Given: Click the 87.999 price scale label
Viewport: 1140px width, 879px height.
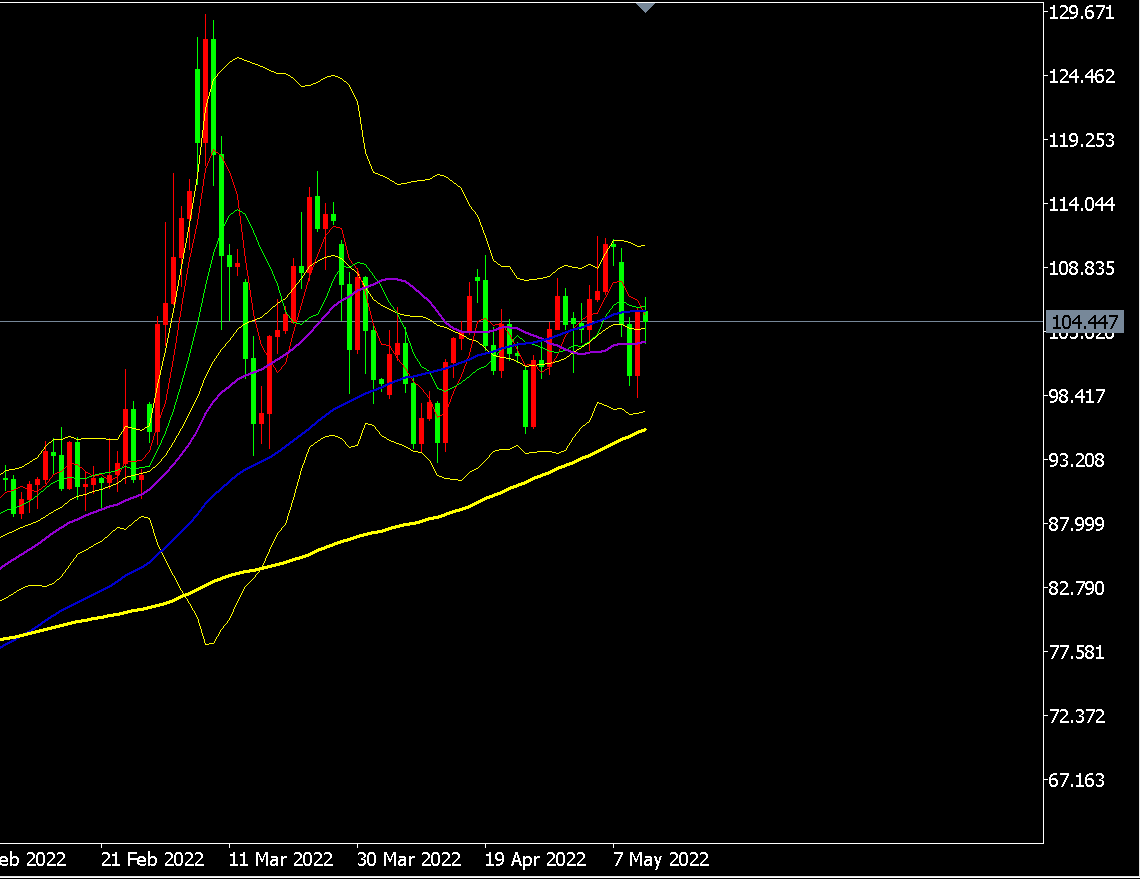Looking at the screenshot, I should pyautogui.click(x=1077, y=524).
